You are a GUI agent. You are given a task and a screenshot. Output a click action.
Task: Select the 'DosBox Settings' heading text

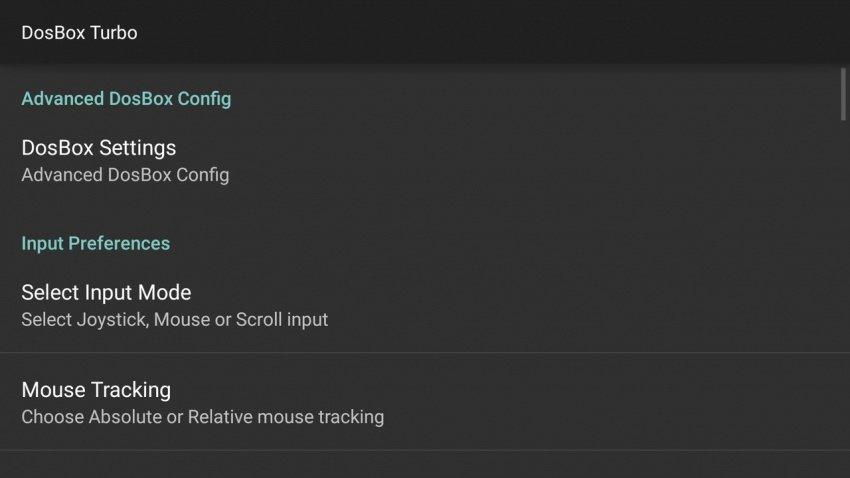pos(99,148)
